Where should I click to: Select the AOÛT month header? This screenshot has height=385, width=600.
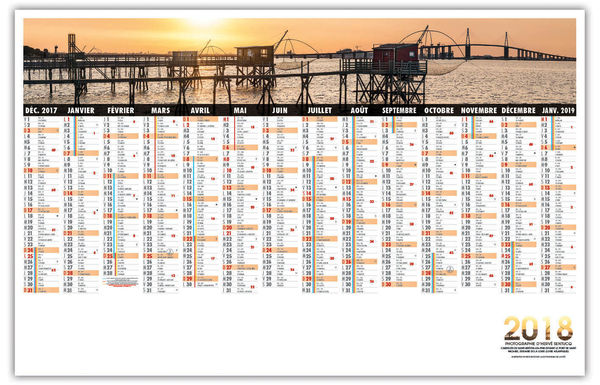pyautogui.click(x=359, y=110)
